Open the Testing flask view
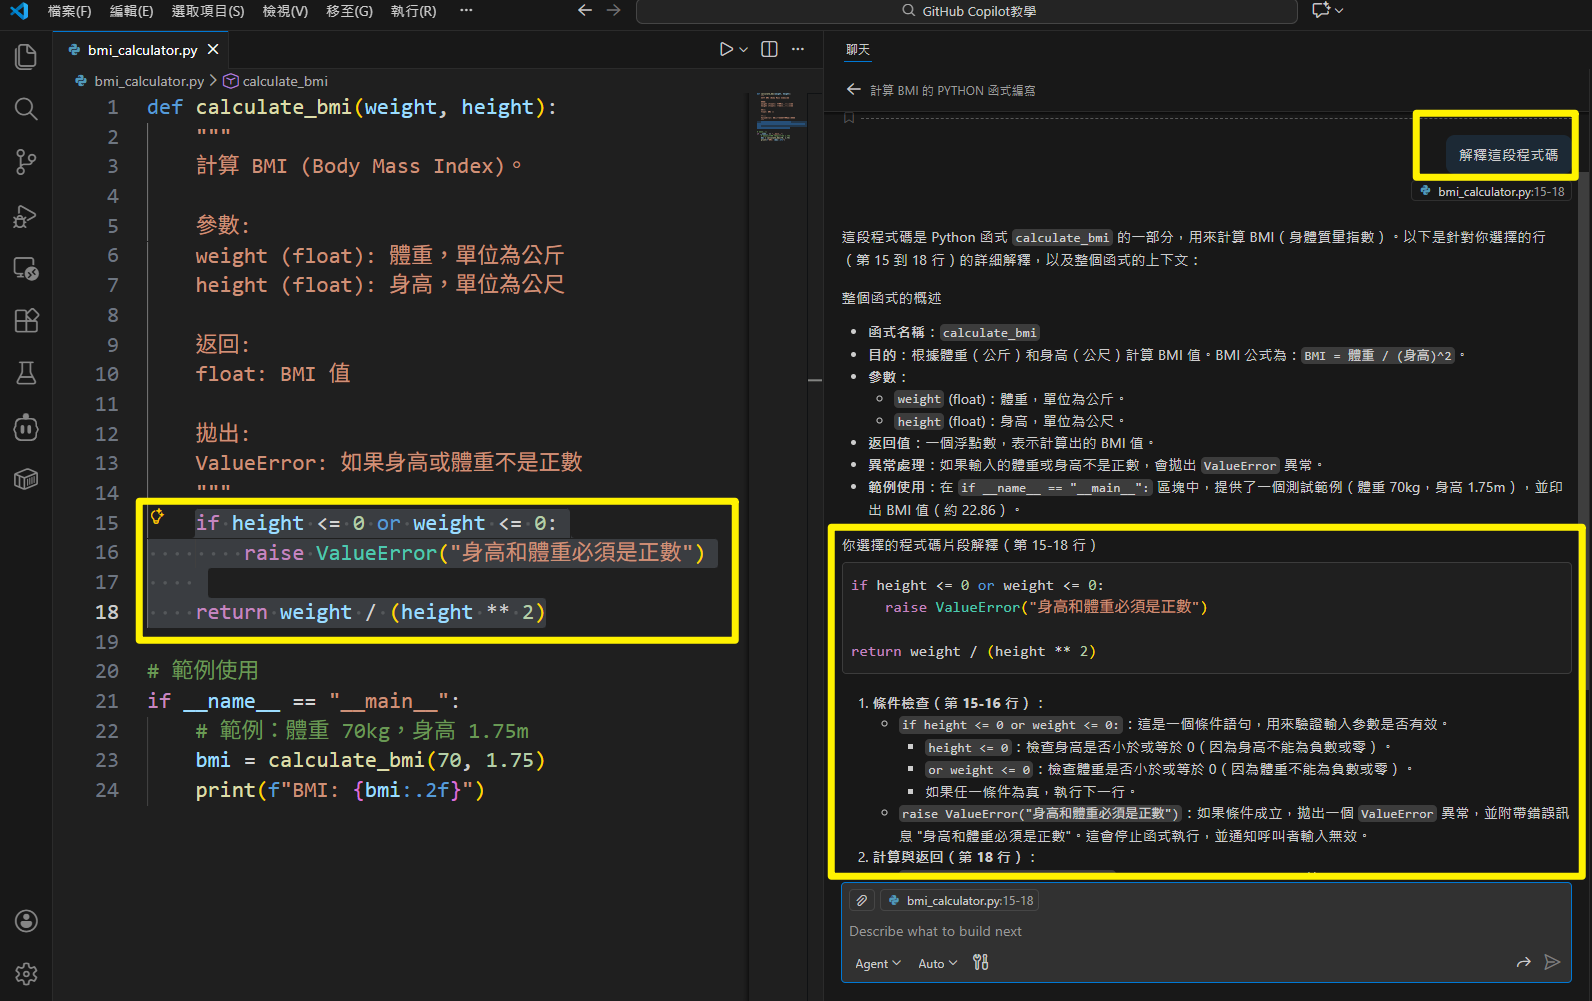The height and width of the screenshot is (1001, 1592). tap(26, 373)
